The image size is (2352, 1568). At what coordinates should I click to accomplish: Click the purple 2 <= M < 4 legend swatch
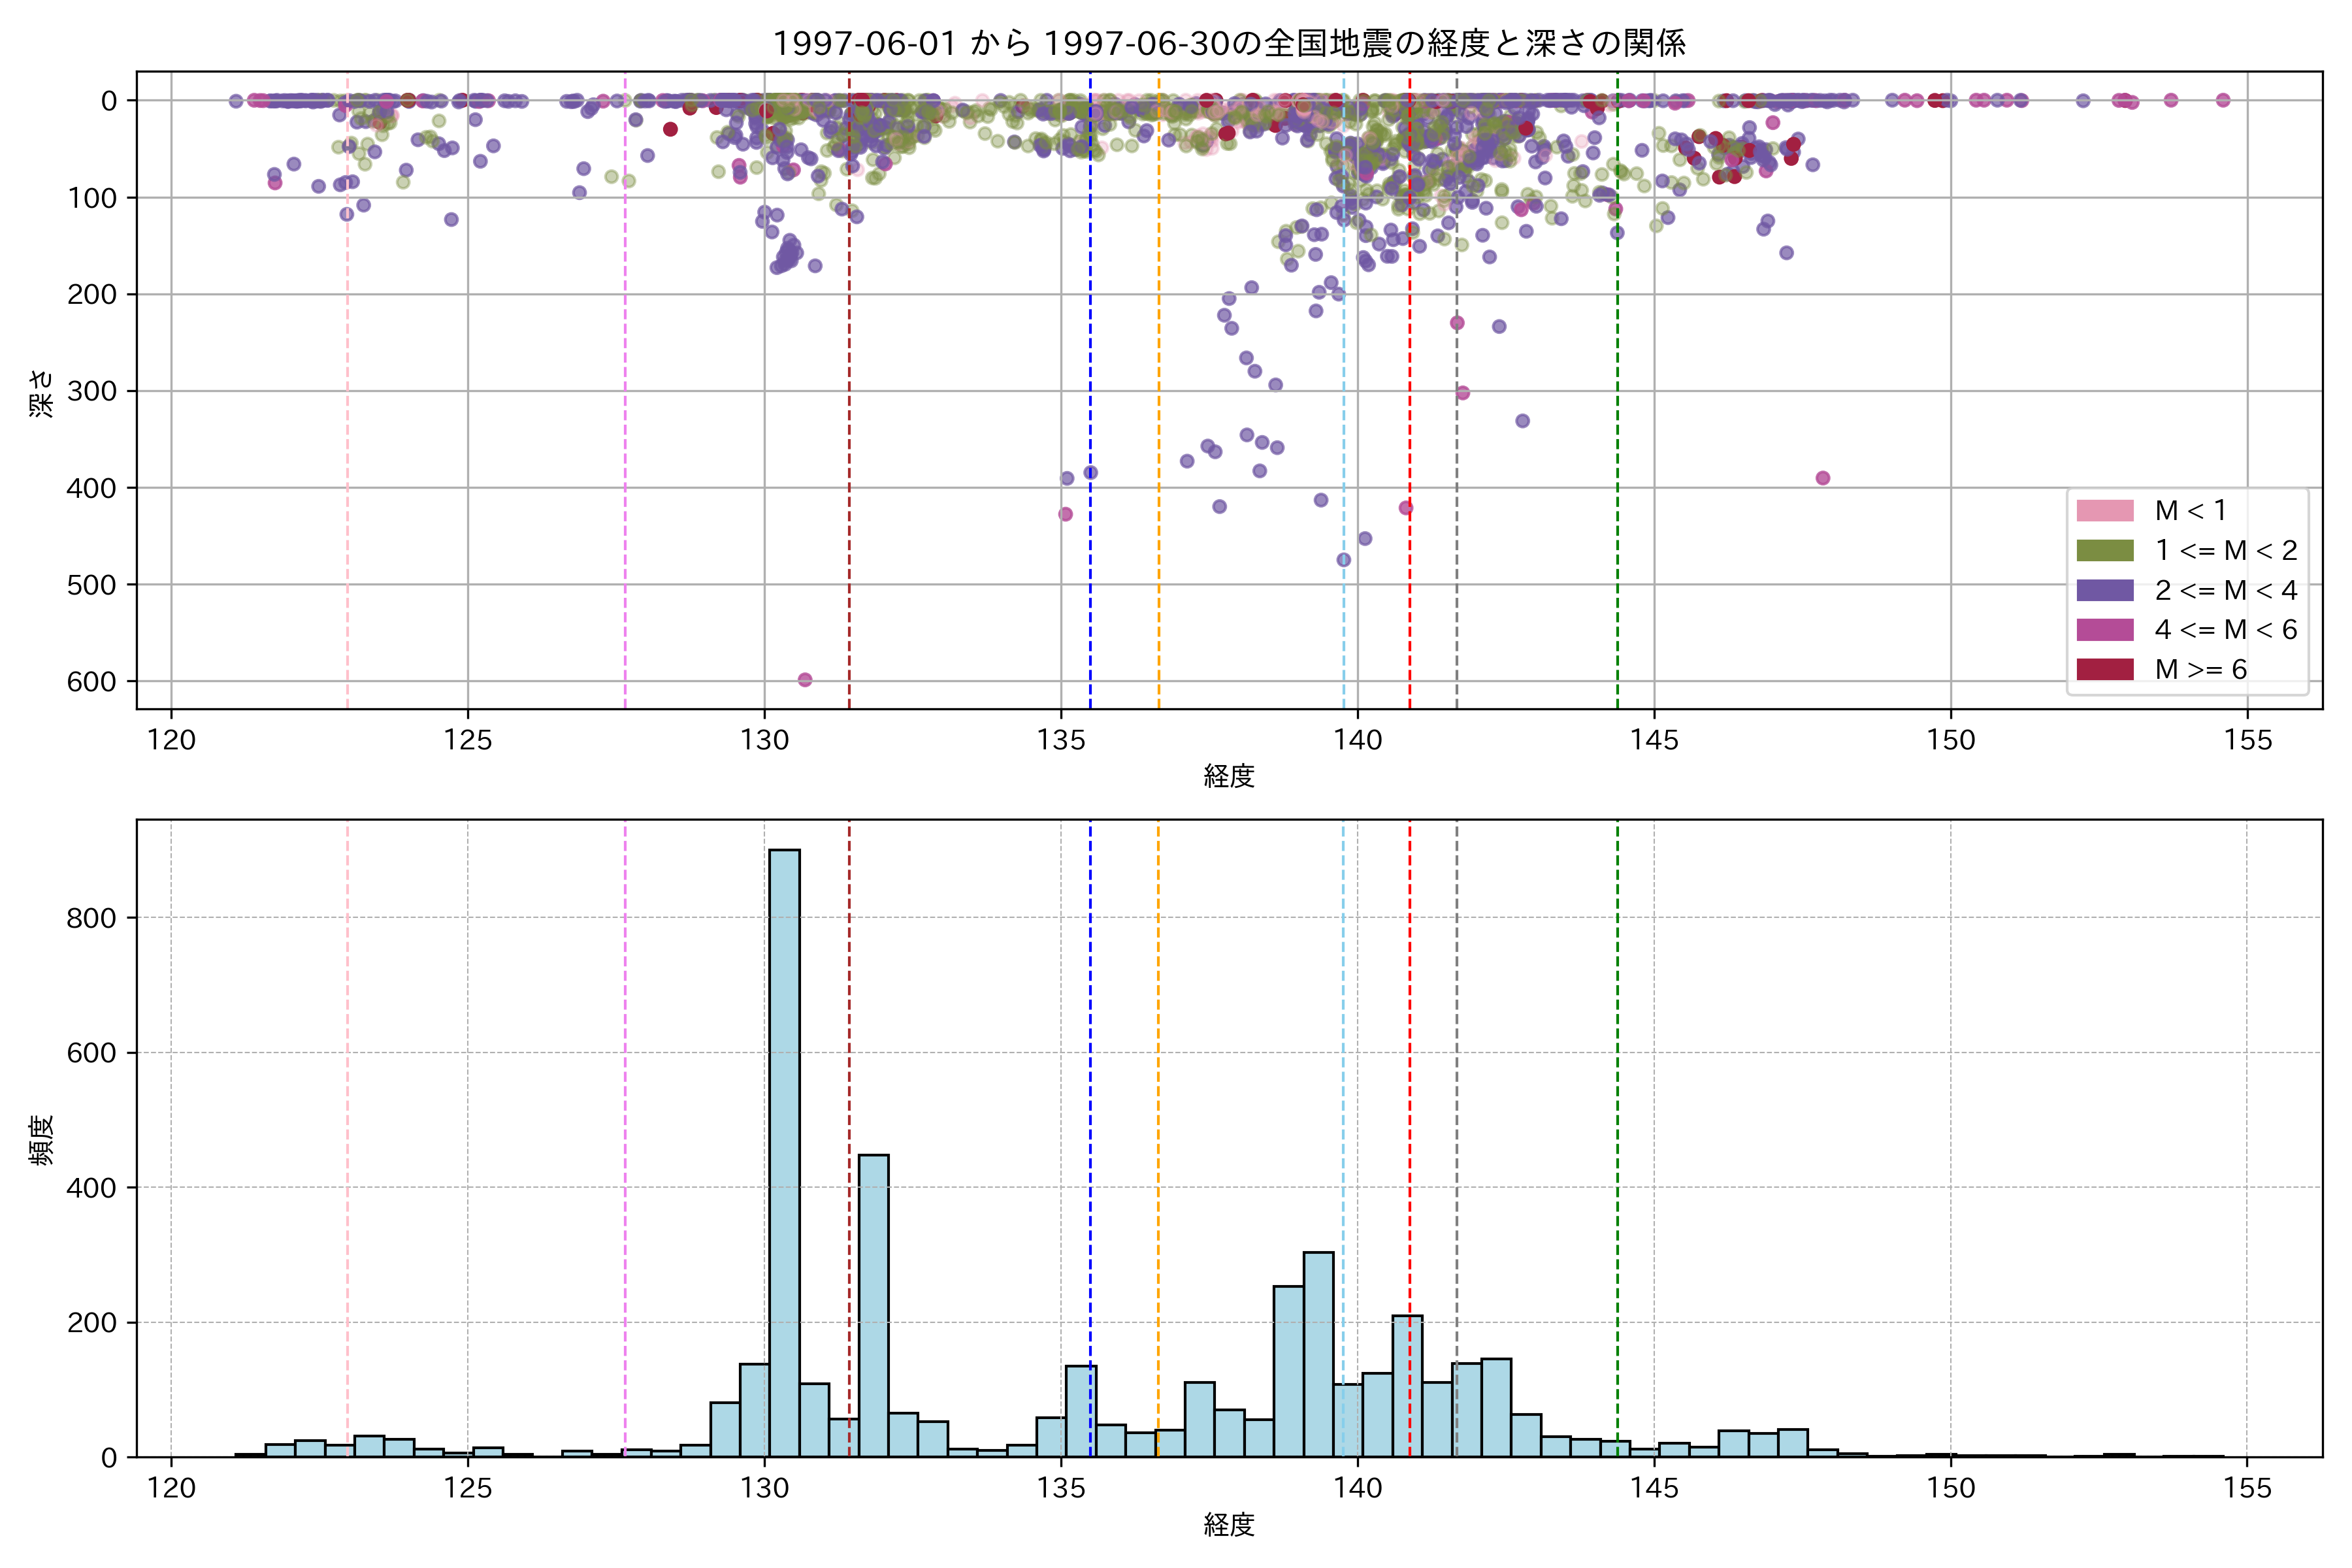click(x=2104, y=590)
